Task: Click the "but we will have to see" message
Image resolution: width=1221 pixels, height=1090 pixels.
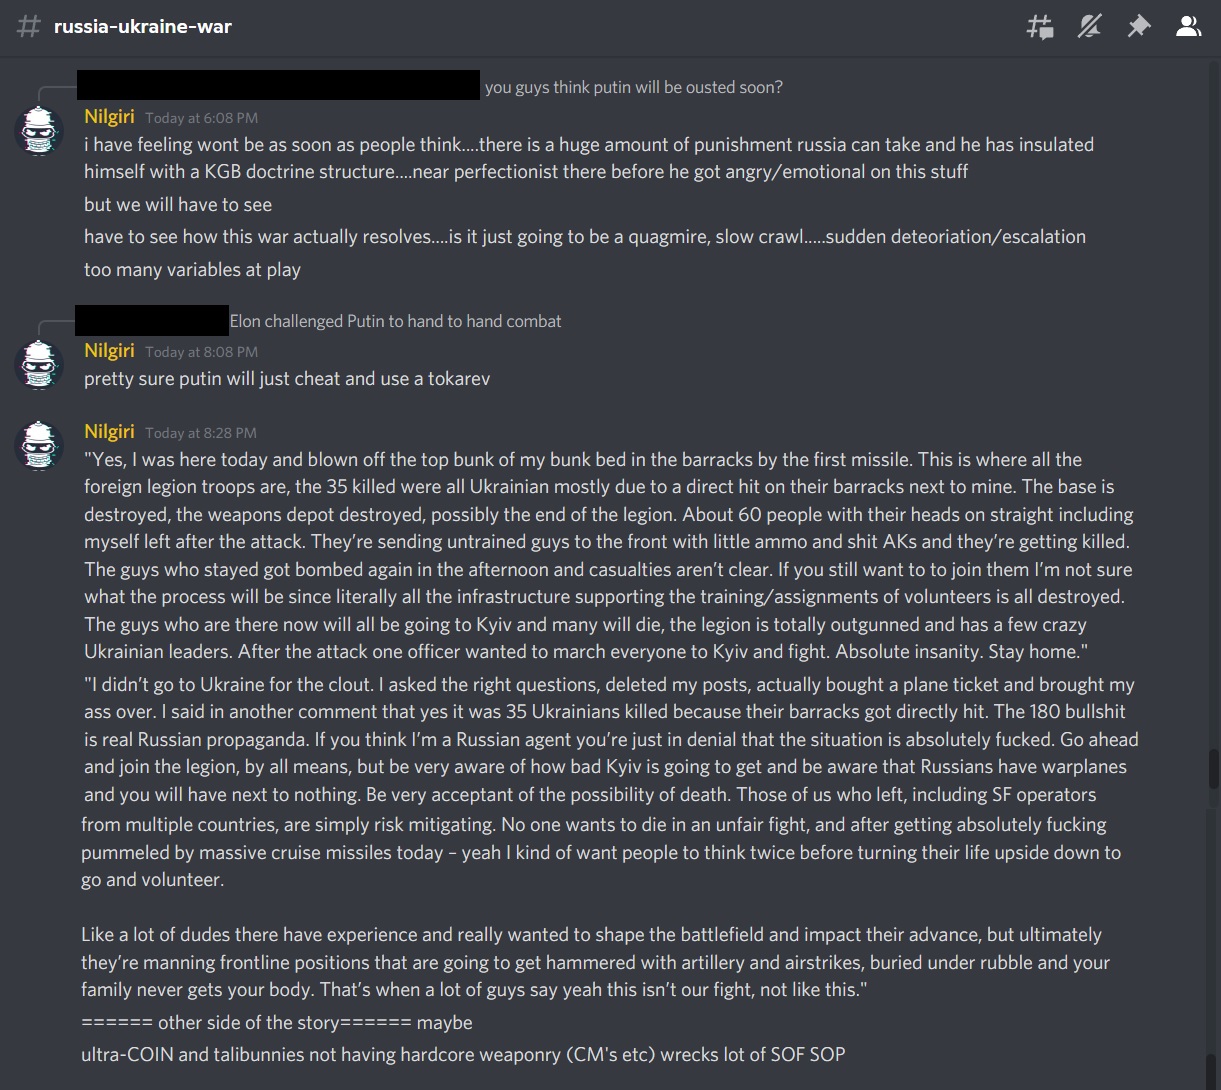Action: coord(178,204)
